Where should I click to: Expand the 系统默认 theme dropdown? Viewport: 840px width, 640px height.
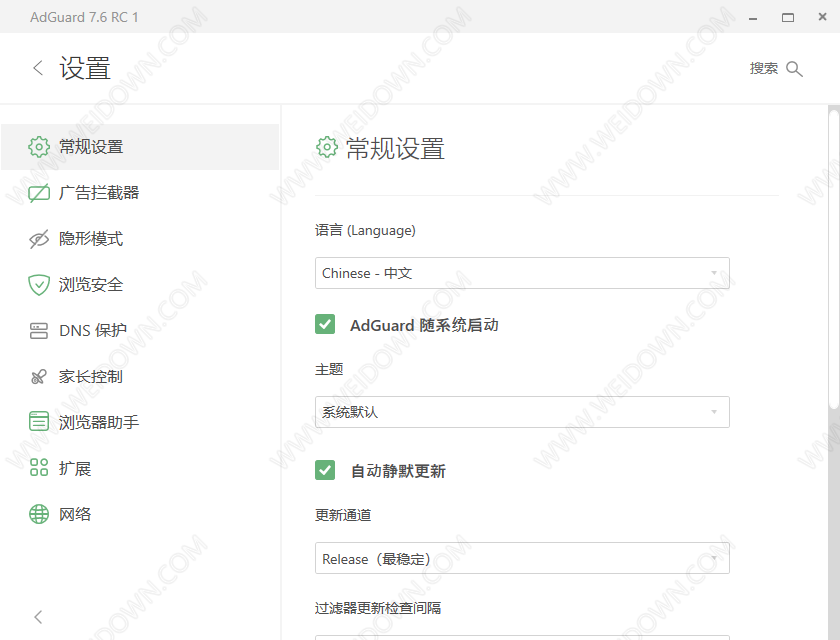tap(522, 412)
